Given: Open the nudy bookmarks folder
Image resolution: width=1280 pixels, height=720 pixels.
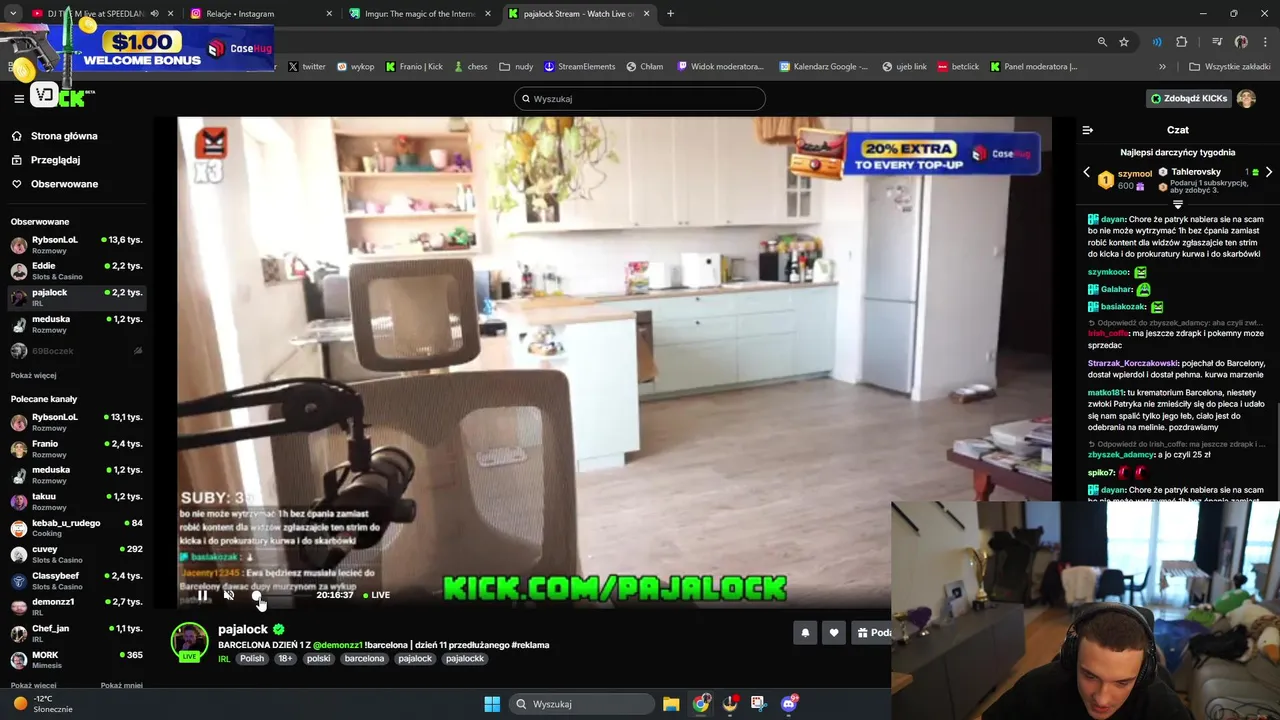Looking at the screenshot, I should click(517, 67).
